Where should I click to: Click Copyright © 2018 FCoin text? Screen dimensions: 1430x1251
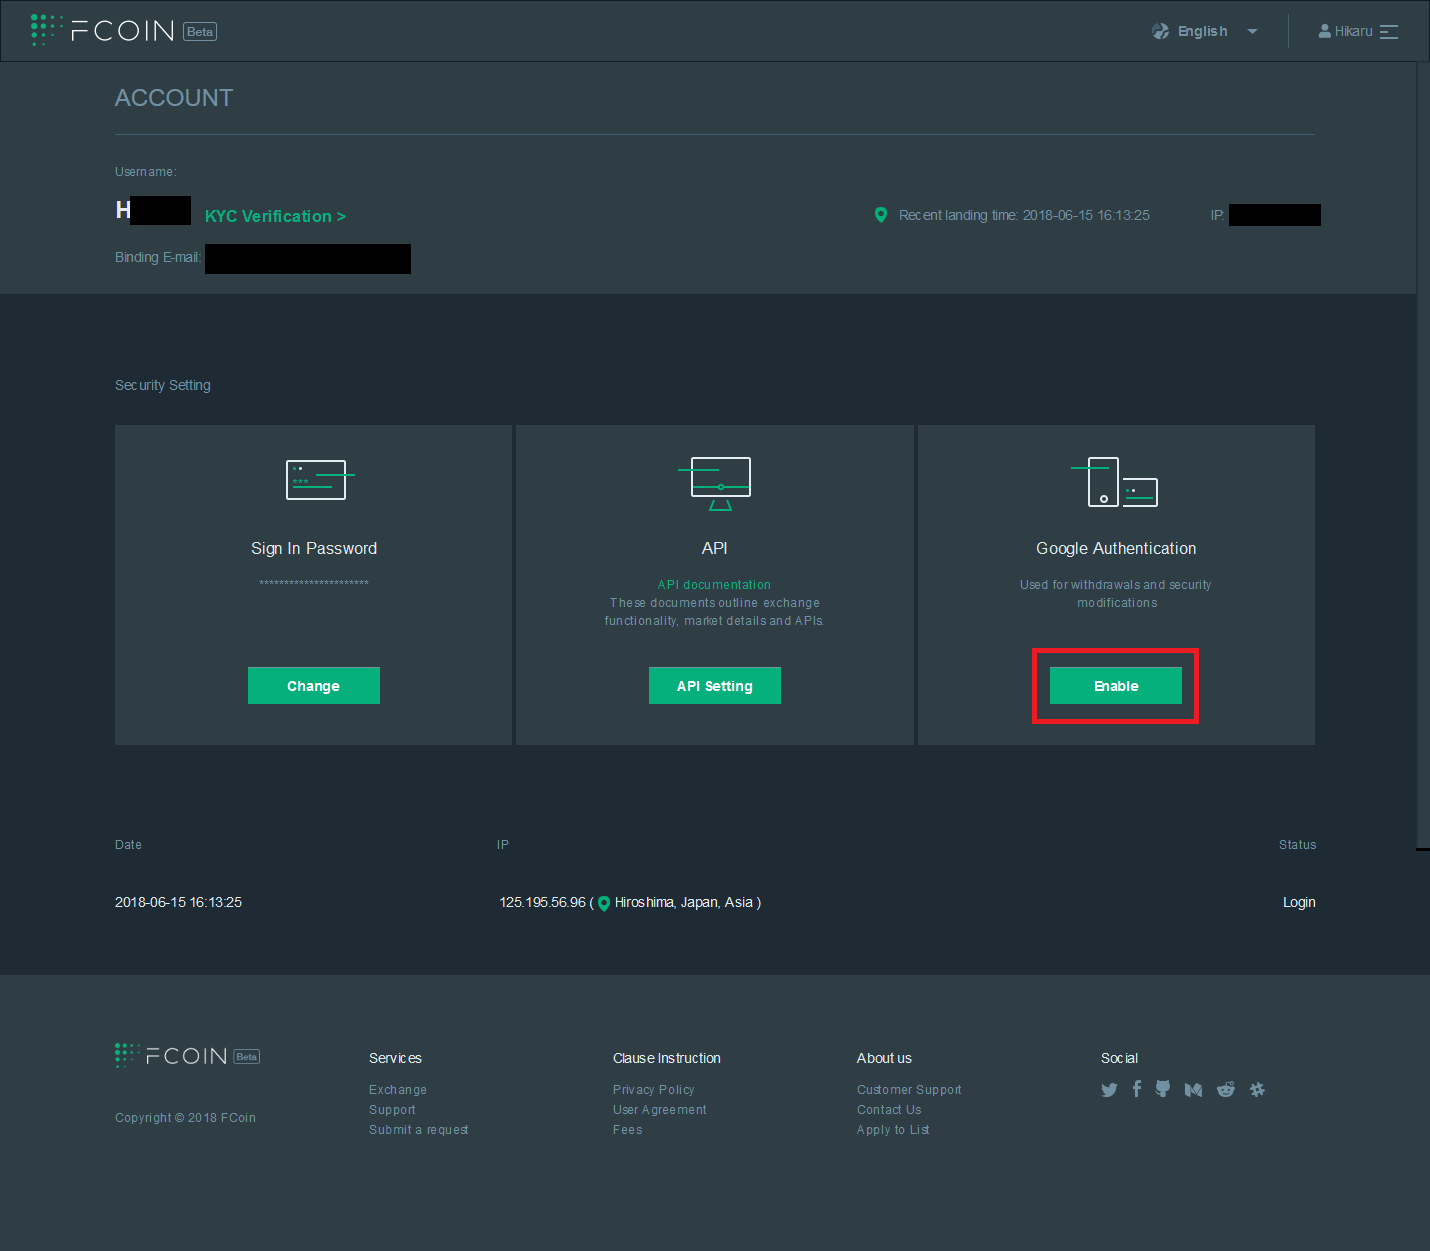(185, 1118)
